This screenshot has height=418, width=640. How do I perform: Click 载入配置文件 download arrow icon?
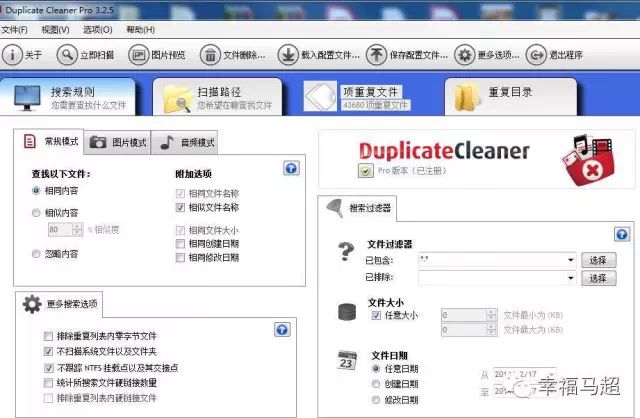[x=288, y=55]
